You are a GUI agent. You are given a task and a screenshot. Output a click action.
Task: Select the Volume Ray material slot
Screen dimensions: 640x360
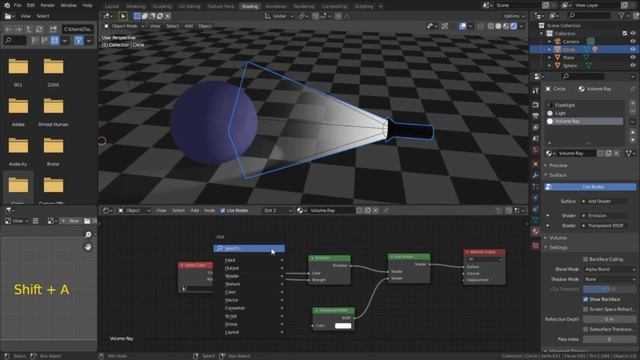[584, 121]
